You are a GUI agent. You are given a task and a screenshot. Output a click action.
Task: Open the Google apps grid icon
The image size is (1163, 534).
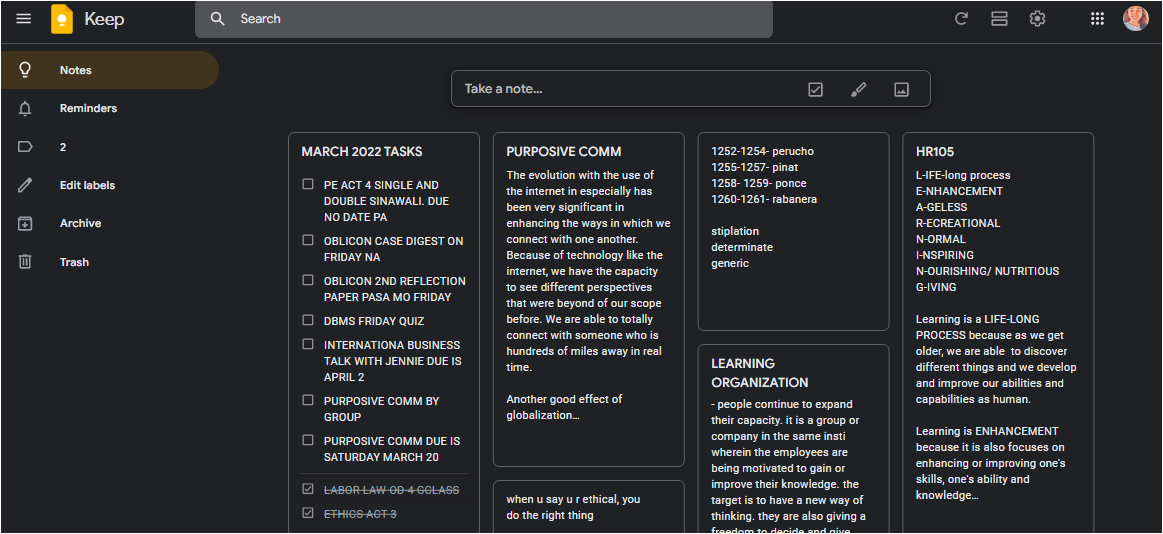[x=1098, y=19]
